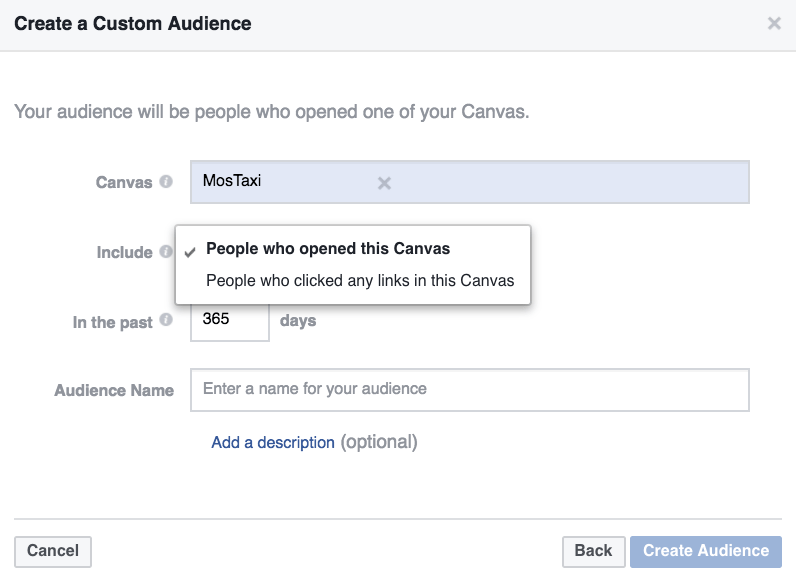Click the MosTaxi canvas tag

(x=232, y=181)
